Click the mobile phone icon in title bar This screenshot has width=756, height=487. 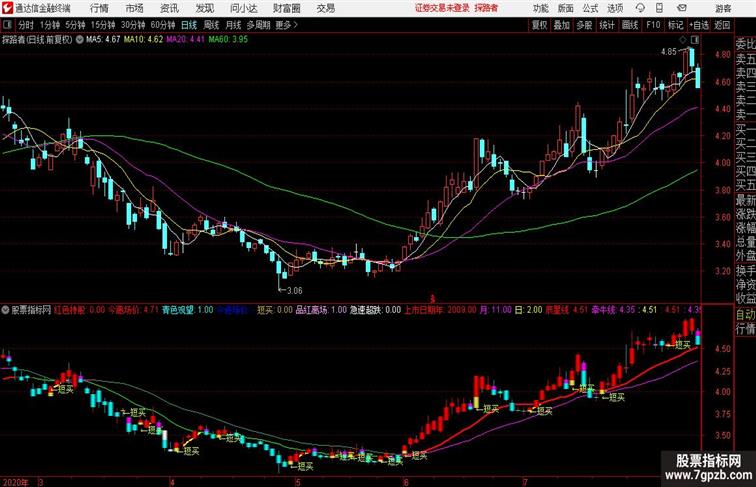click(659, 8)
